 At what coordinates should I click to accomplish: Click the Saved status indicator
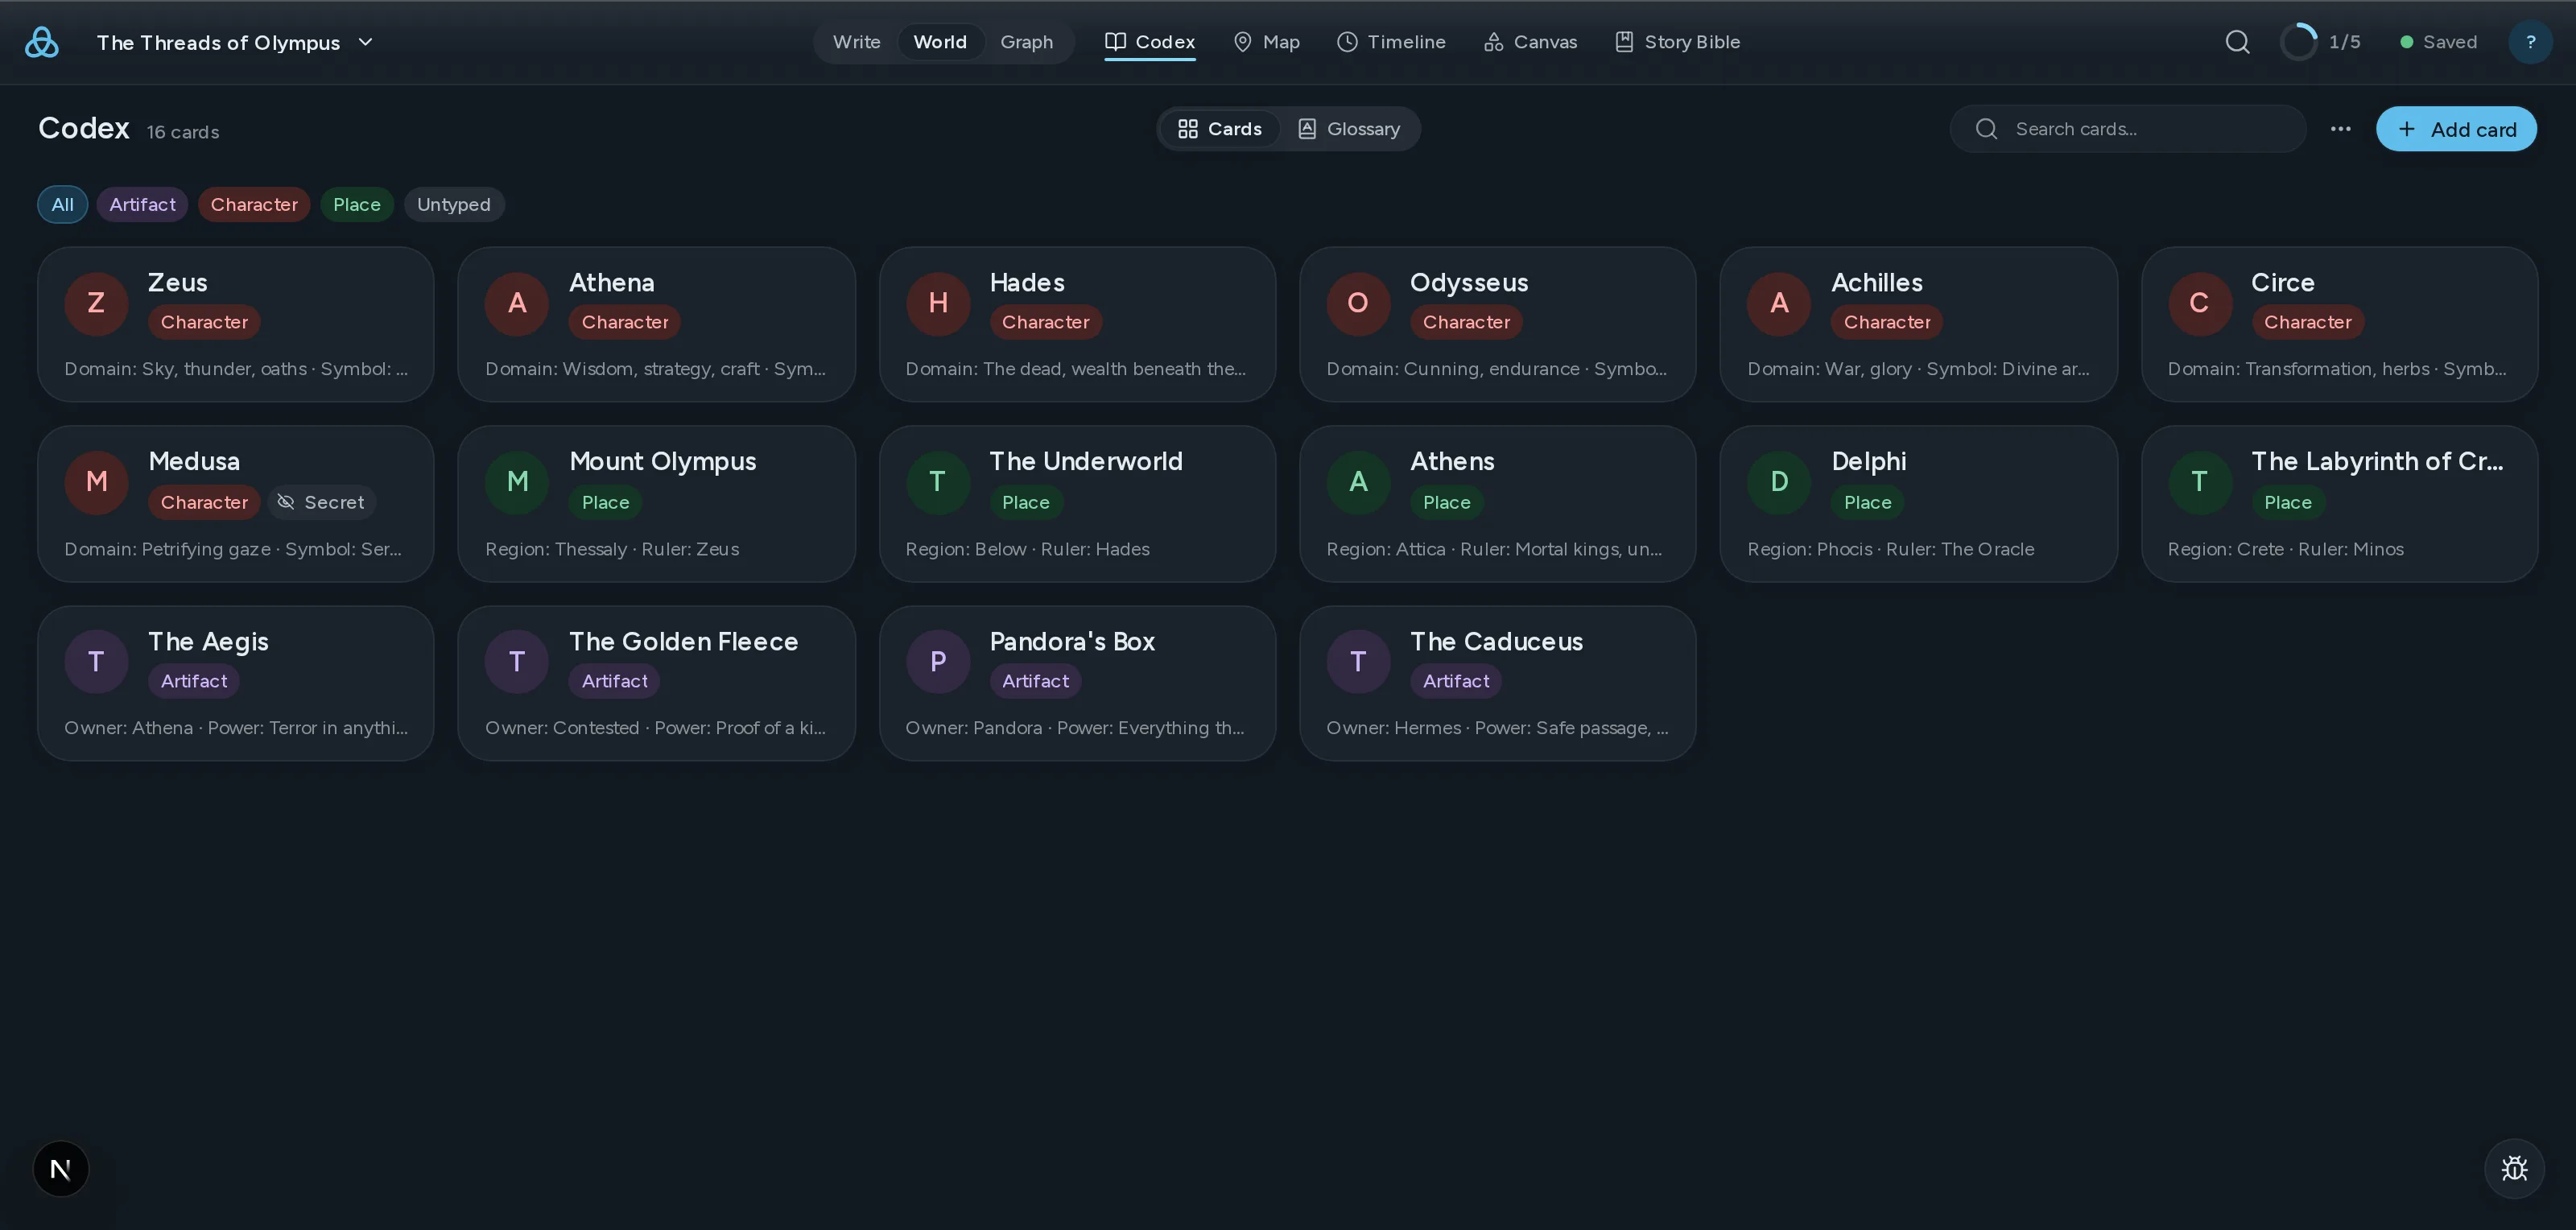[x=2438, y=42]
